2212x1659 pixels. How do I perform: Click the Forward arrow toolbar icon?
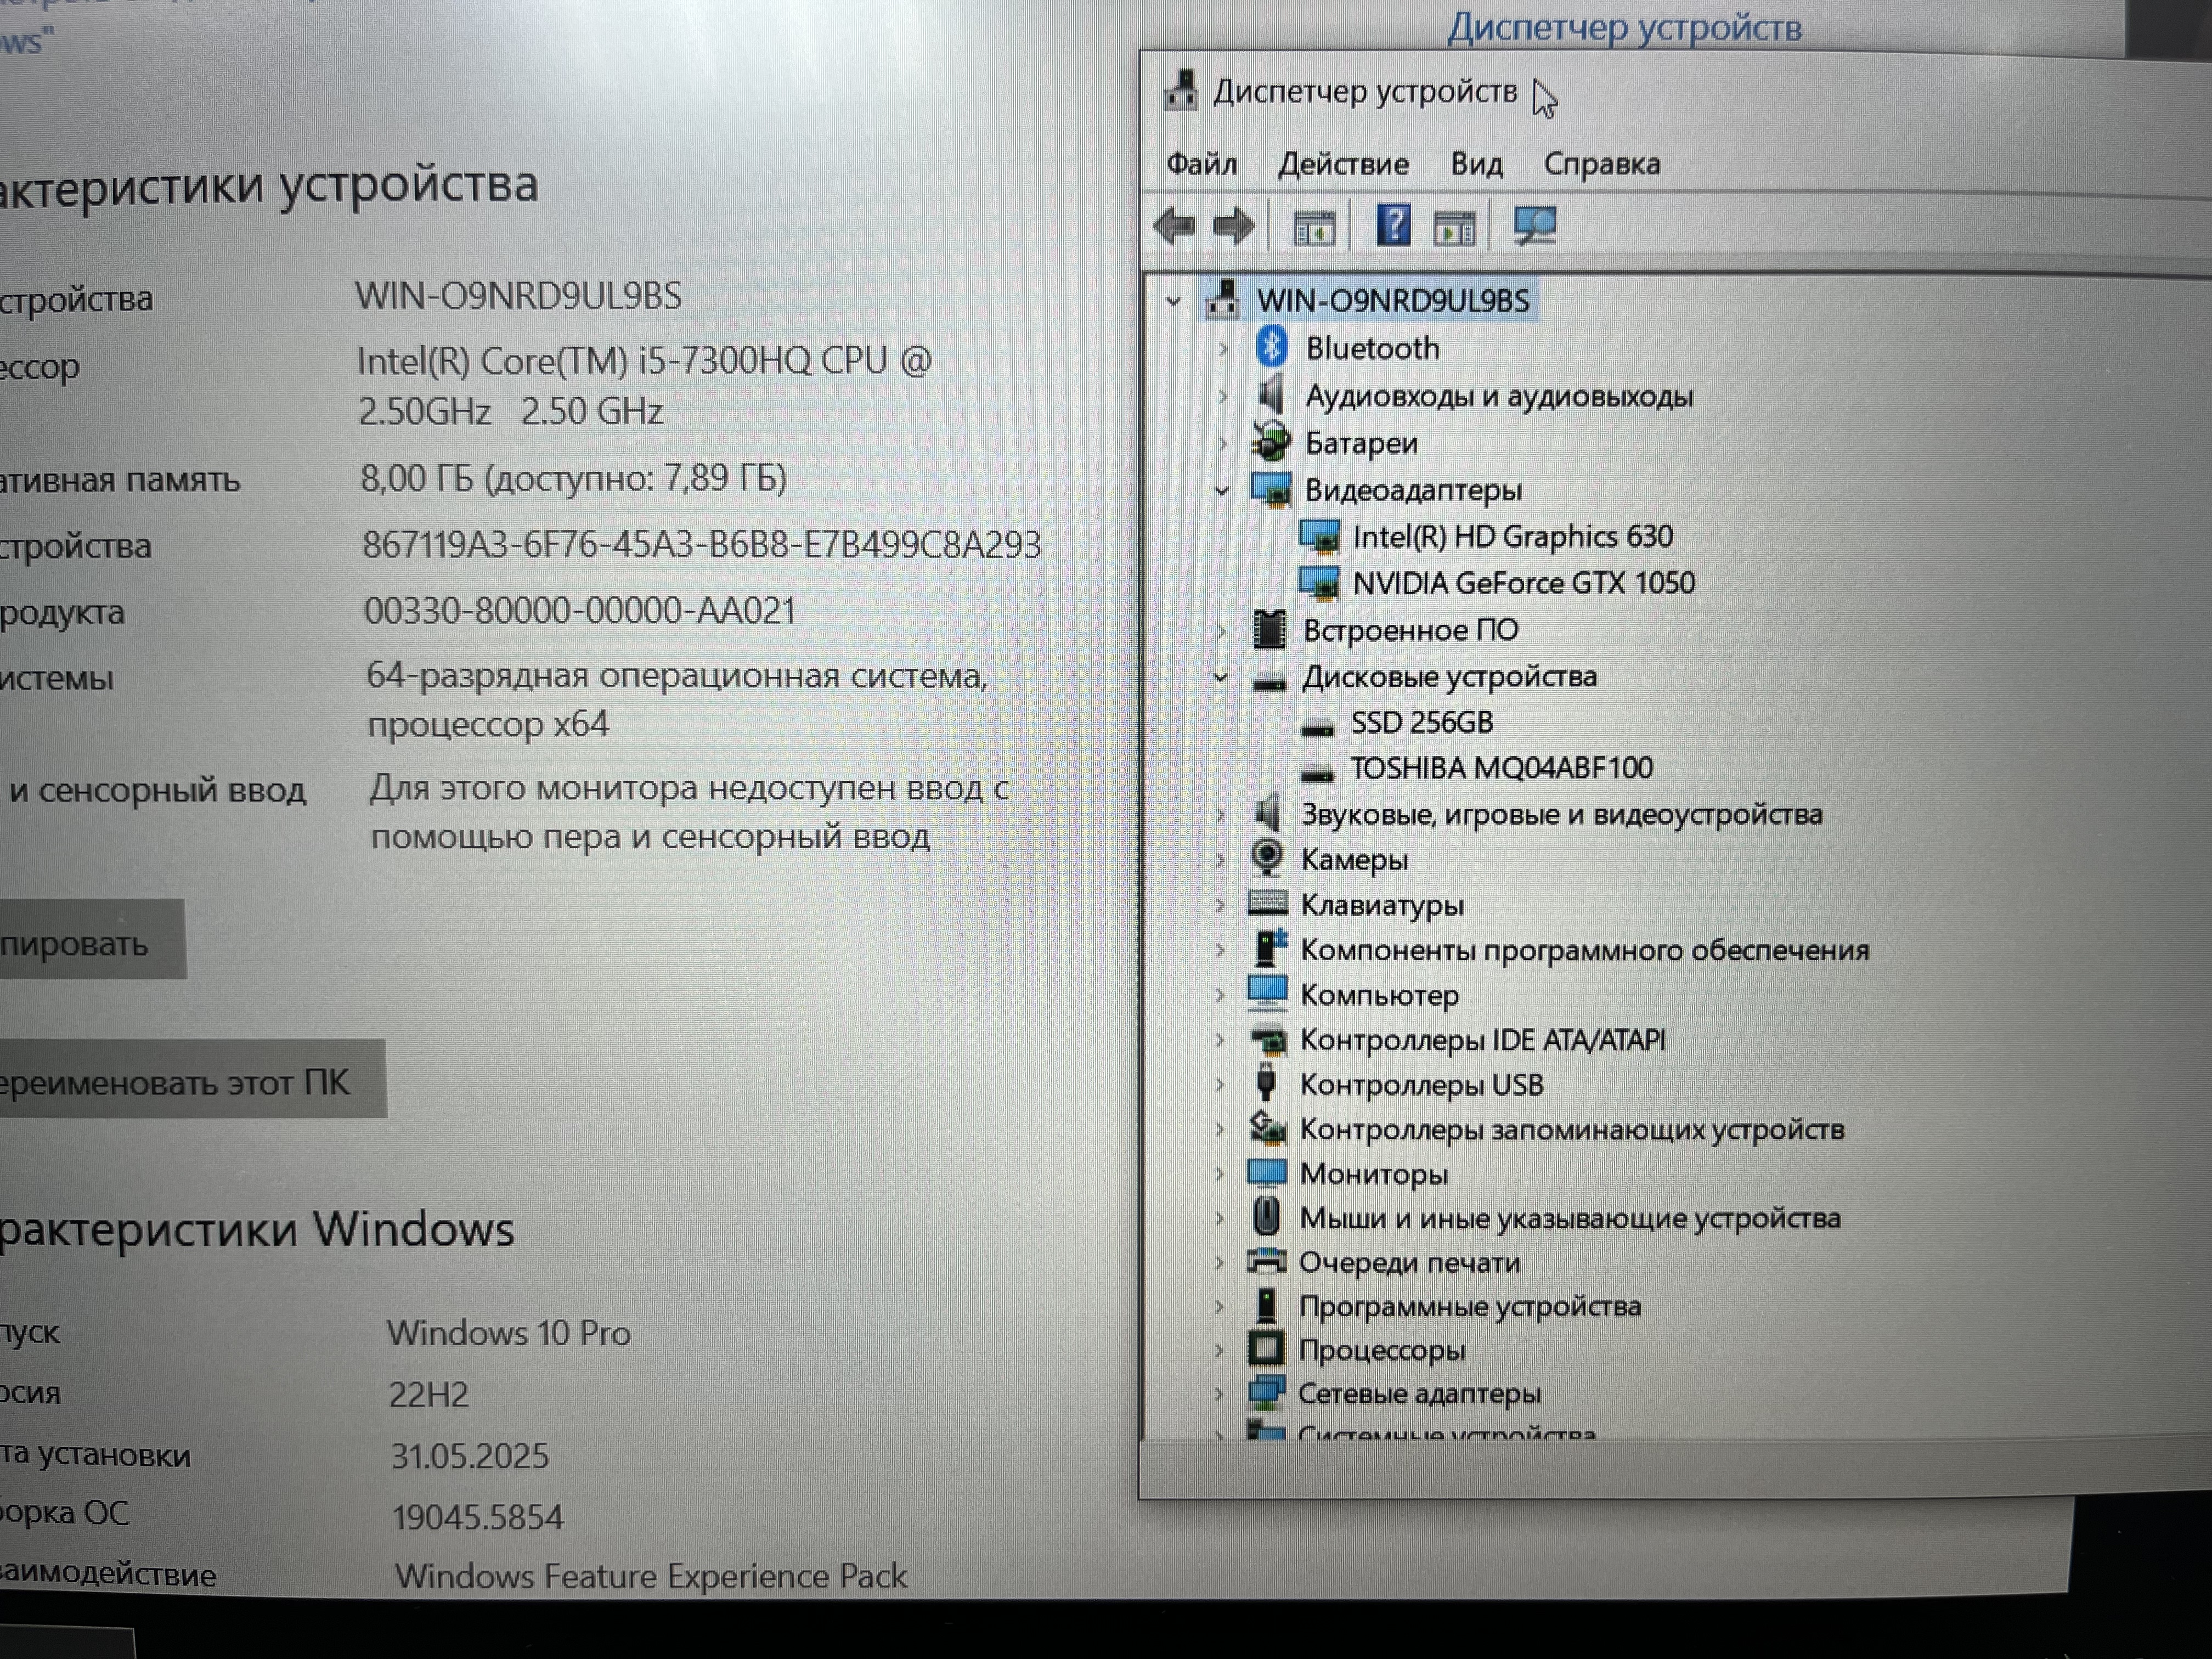point(1233,227)
